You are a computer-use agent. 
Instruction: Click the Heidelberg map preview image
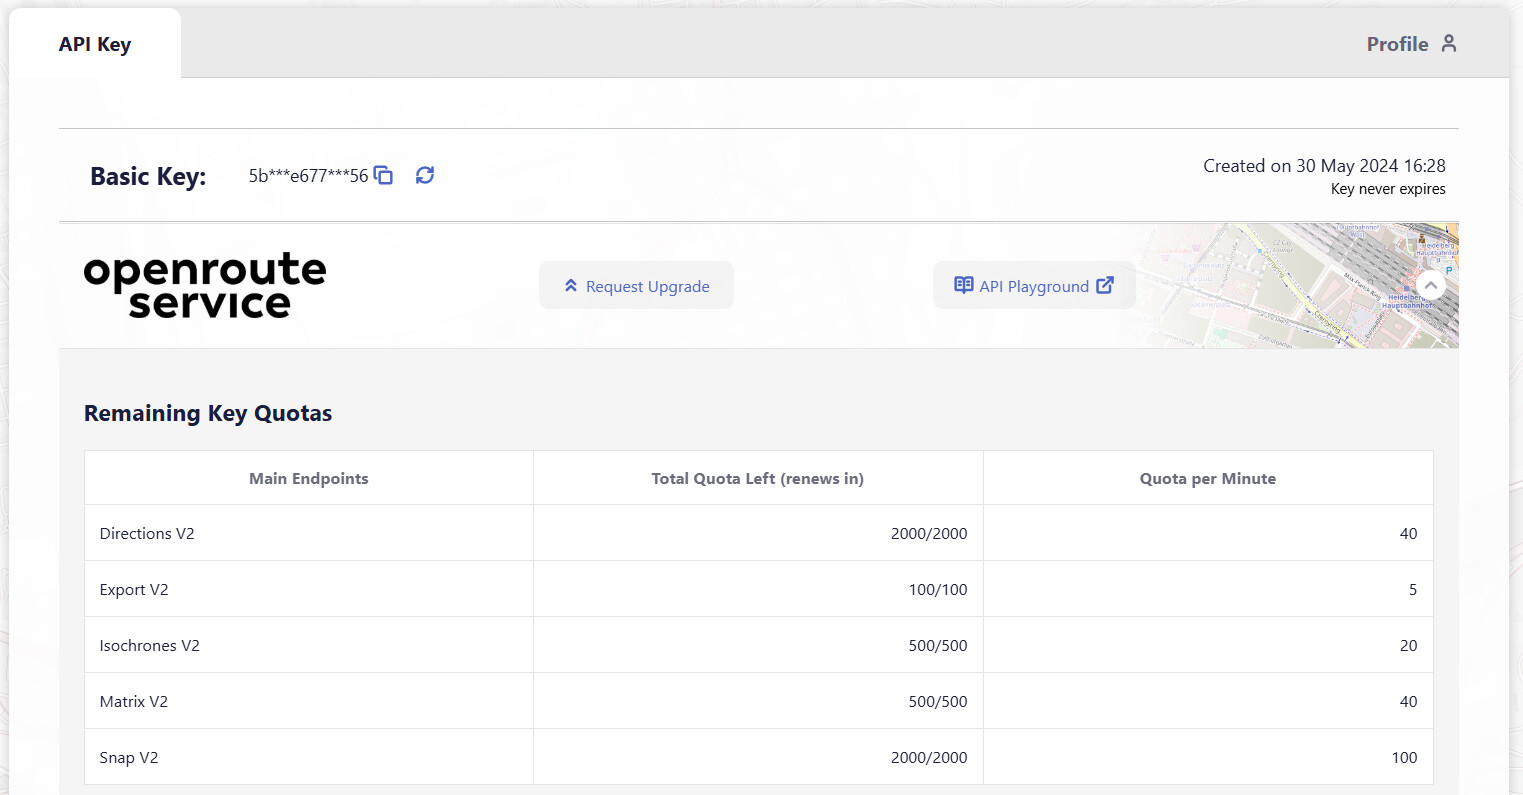[1300, 286]
